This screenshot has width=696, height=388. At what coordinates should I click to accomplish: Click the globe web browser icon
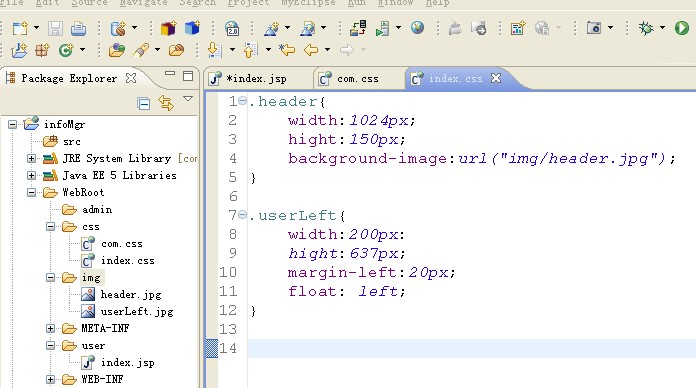point(417,28)
